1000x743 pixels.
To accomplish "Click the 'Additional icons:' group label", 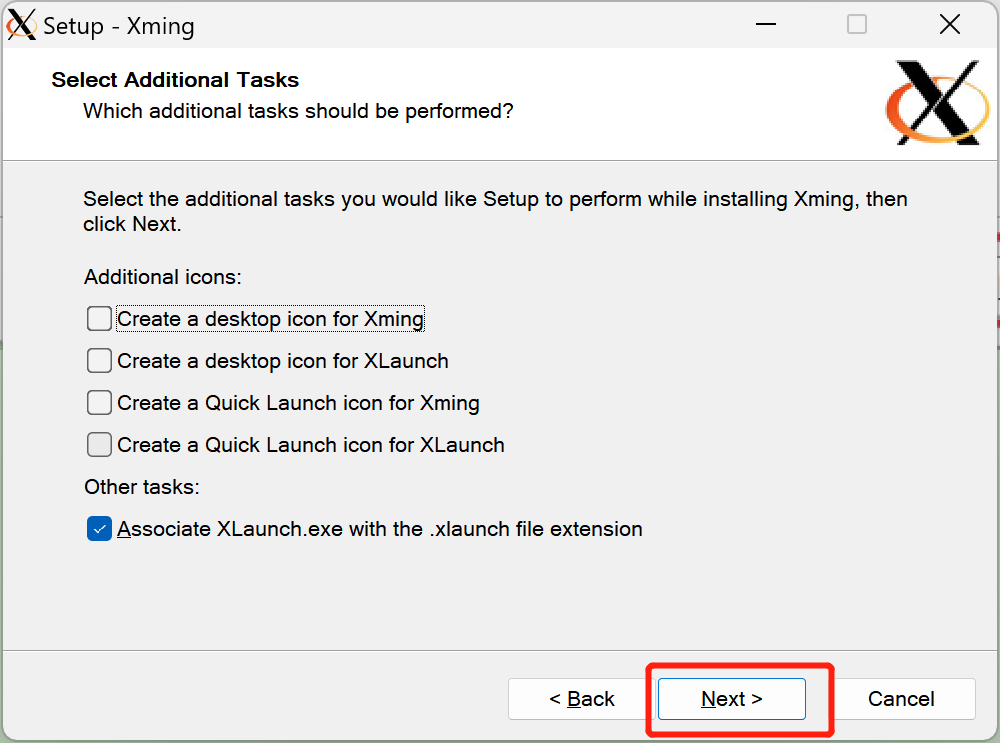I will 163,277.
